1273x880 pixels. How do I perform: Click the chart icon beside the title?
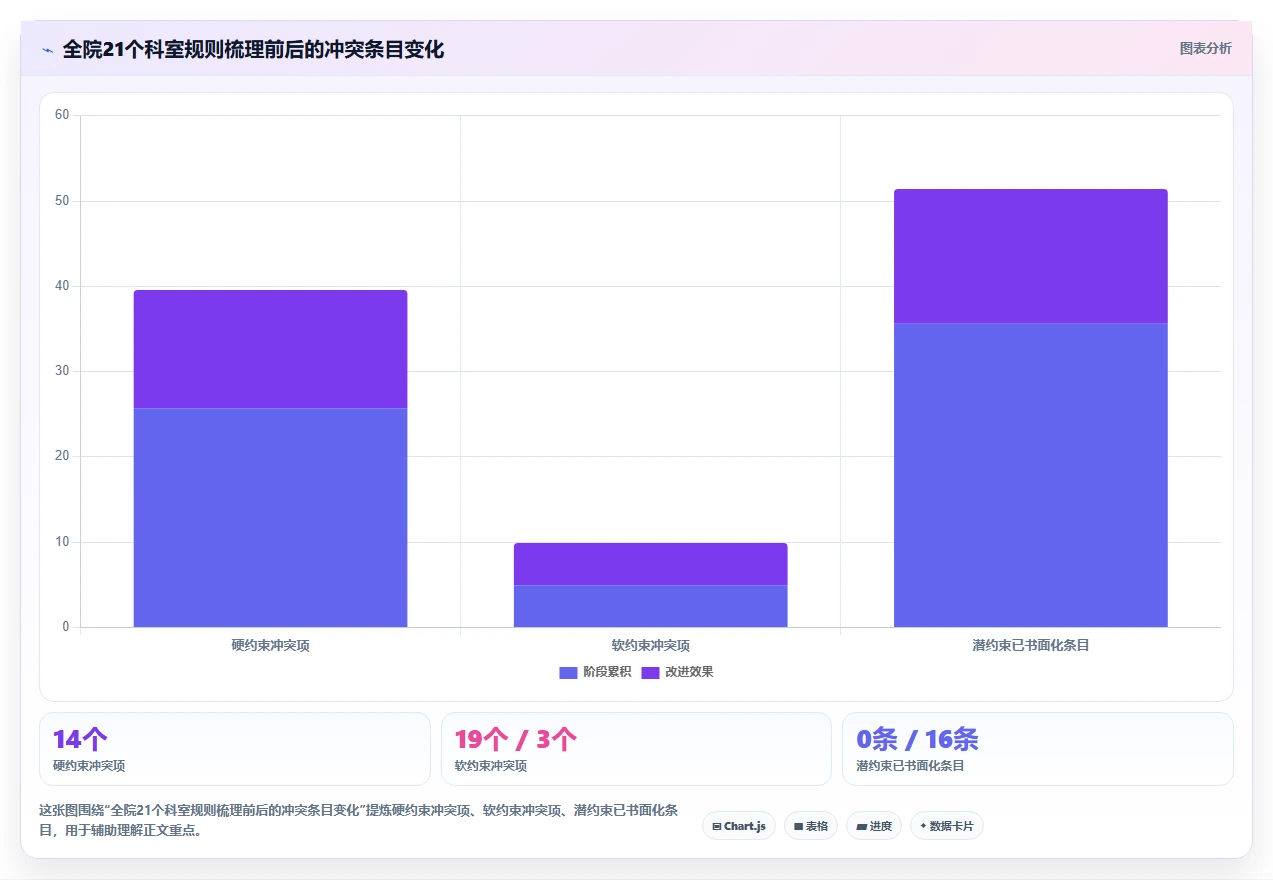(x=47, y=50)
